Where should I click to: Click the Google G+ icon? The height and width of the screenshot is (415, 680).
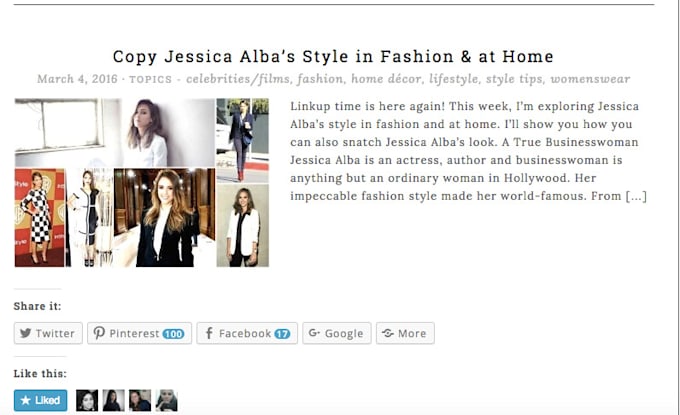(314, 333)
